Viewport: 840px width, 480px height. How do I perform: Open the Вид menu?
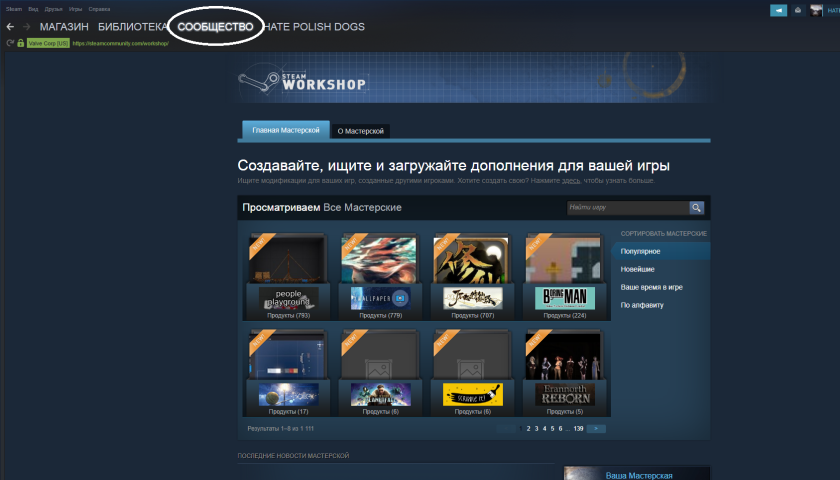33,9
